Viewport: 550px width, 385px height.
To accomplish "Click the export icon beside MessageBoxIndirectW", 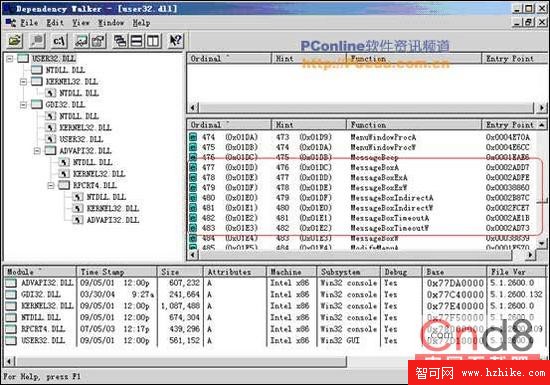I will point(193,208).
